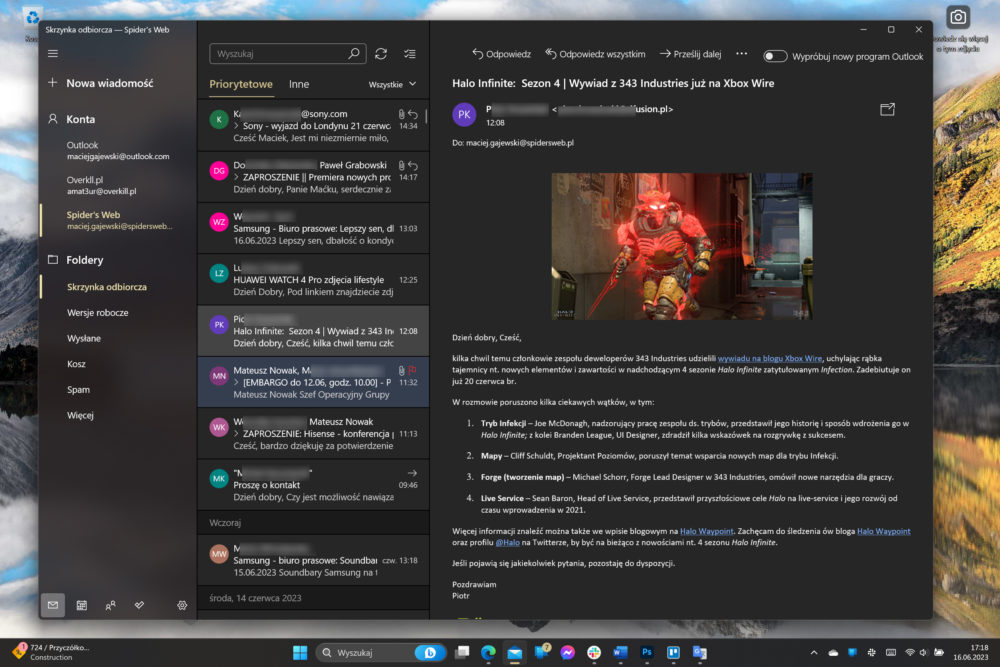Open the Halo Infinite: Sezon 4 email in list

(313, 331)
